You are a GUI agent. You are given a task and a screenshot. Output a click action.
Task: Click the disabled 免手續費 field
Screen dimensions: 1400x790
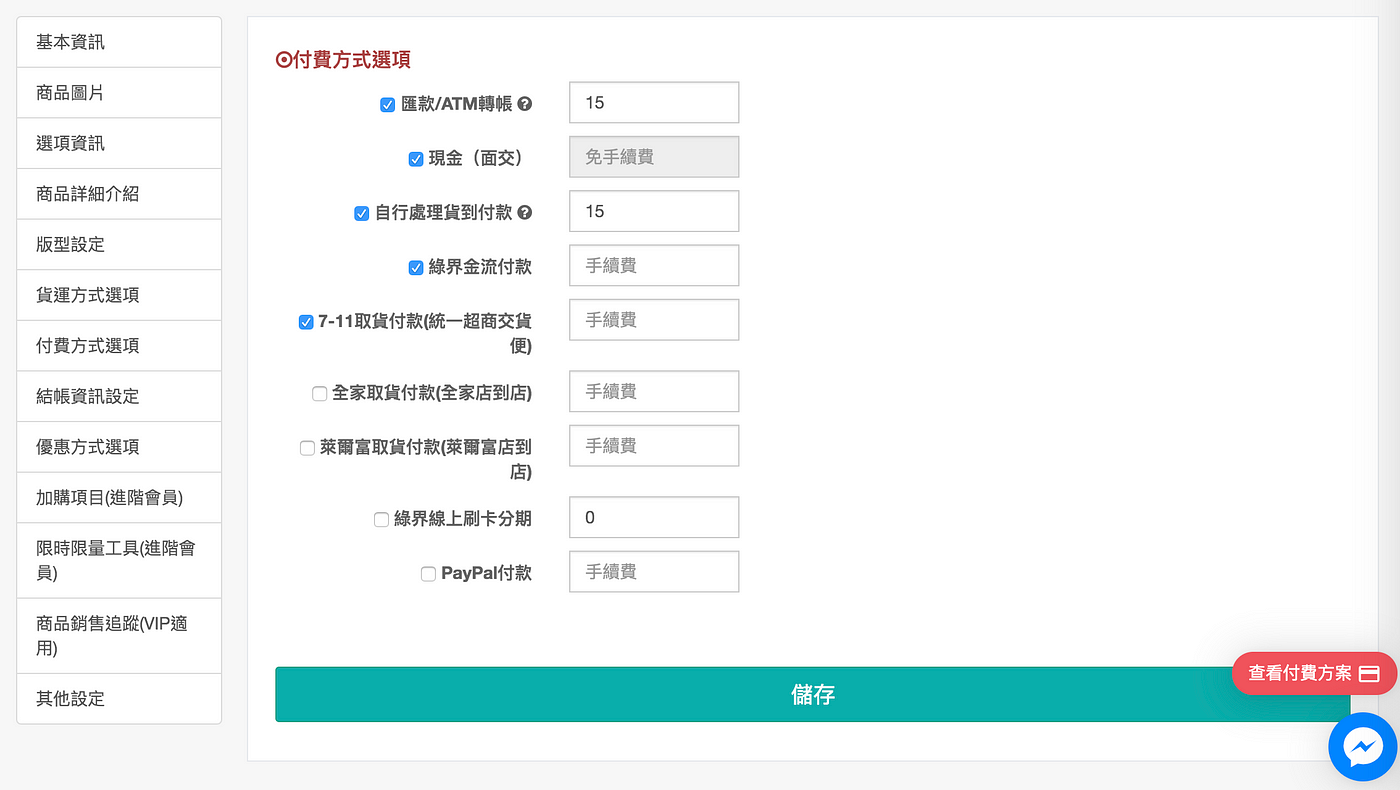654,157
